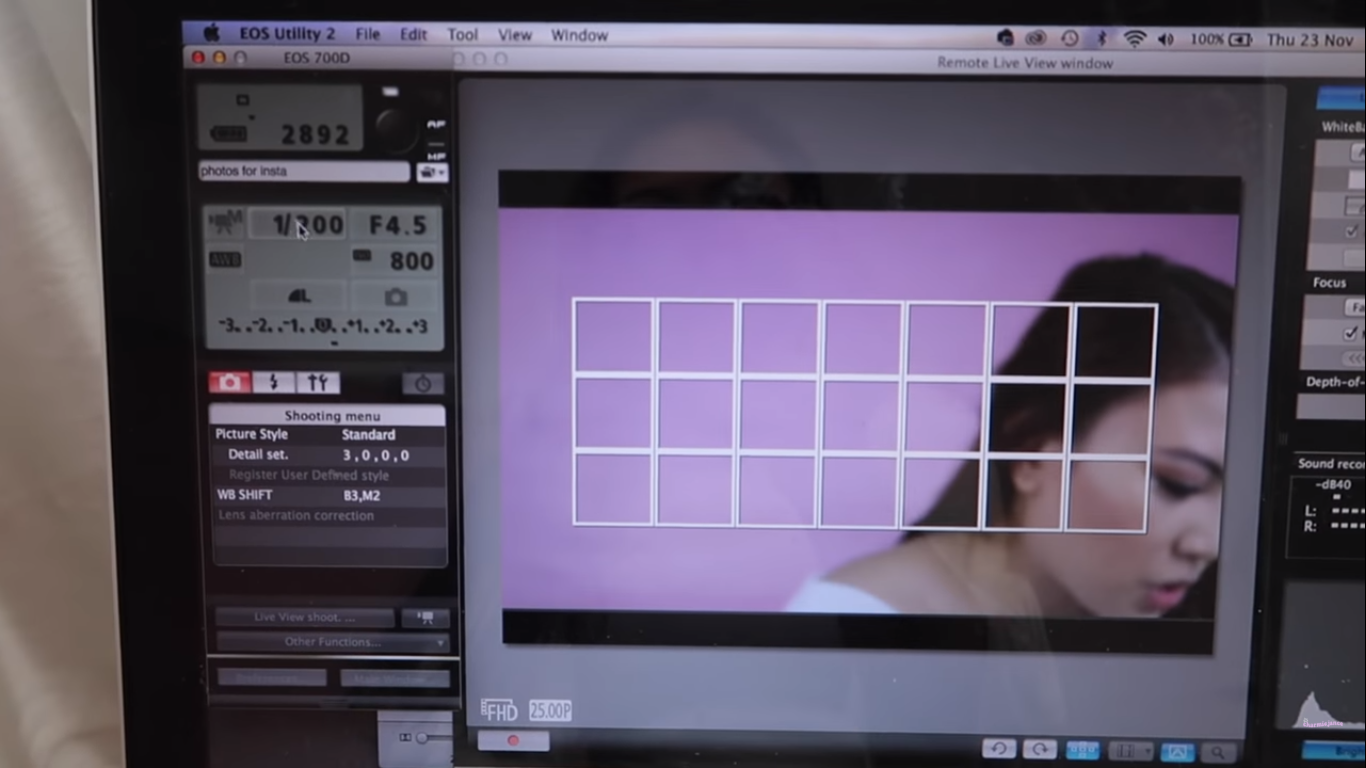Click the exposure compensation scale

[324, 328]
